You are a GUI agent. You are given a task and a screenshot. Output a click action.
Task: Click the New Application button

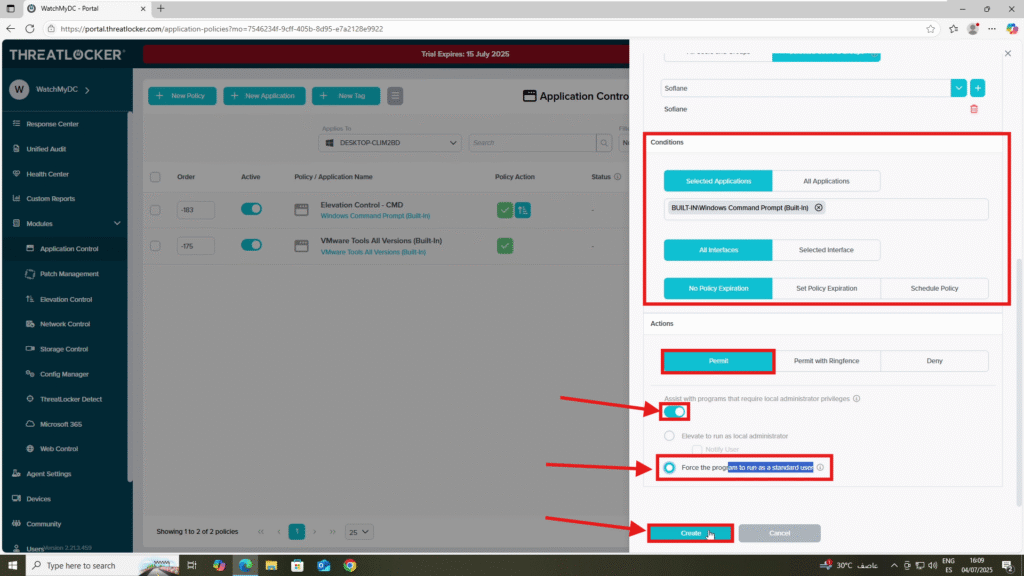264,96
